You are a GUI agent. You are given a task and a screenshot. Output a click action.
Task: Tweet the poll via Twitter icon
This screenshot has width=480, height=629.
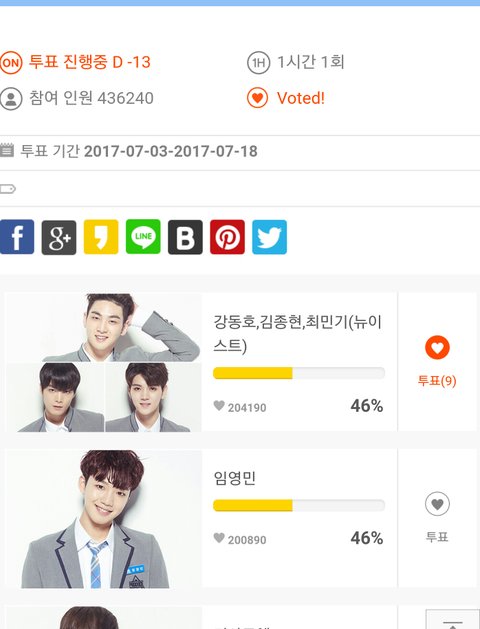(269, 237)
